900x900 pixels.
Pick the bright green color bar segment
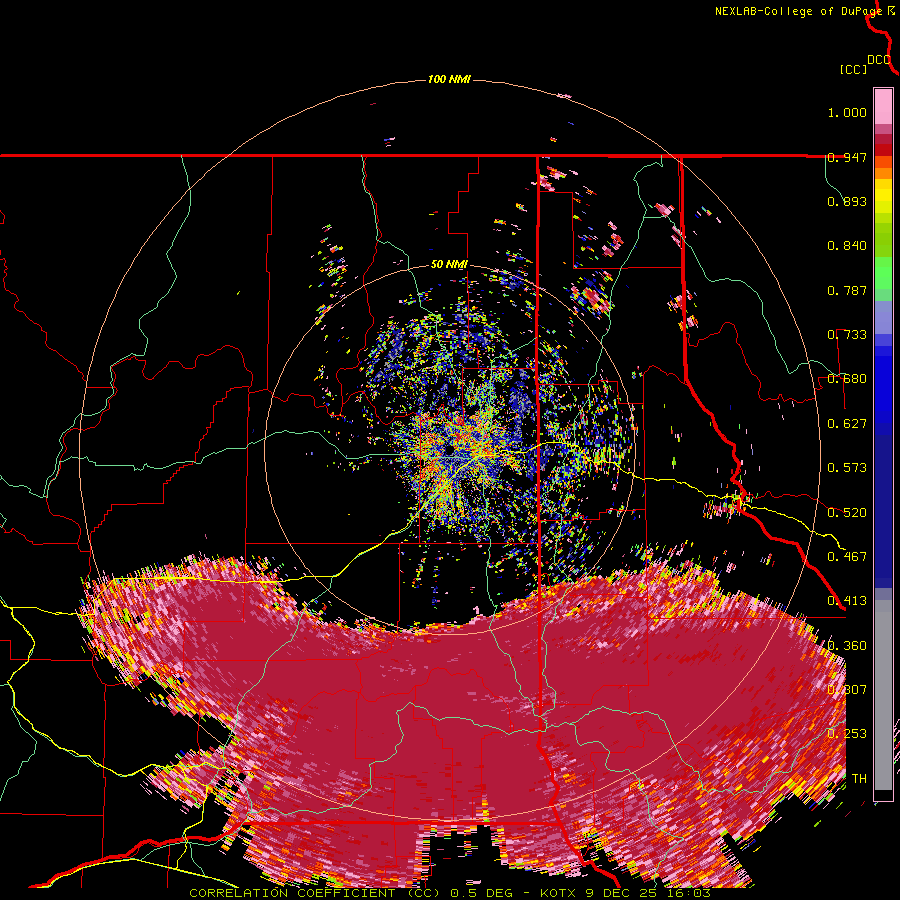coord(883,272)
